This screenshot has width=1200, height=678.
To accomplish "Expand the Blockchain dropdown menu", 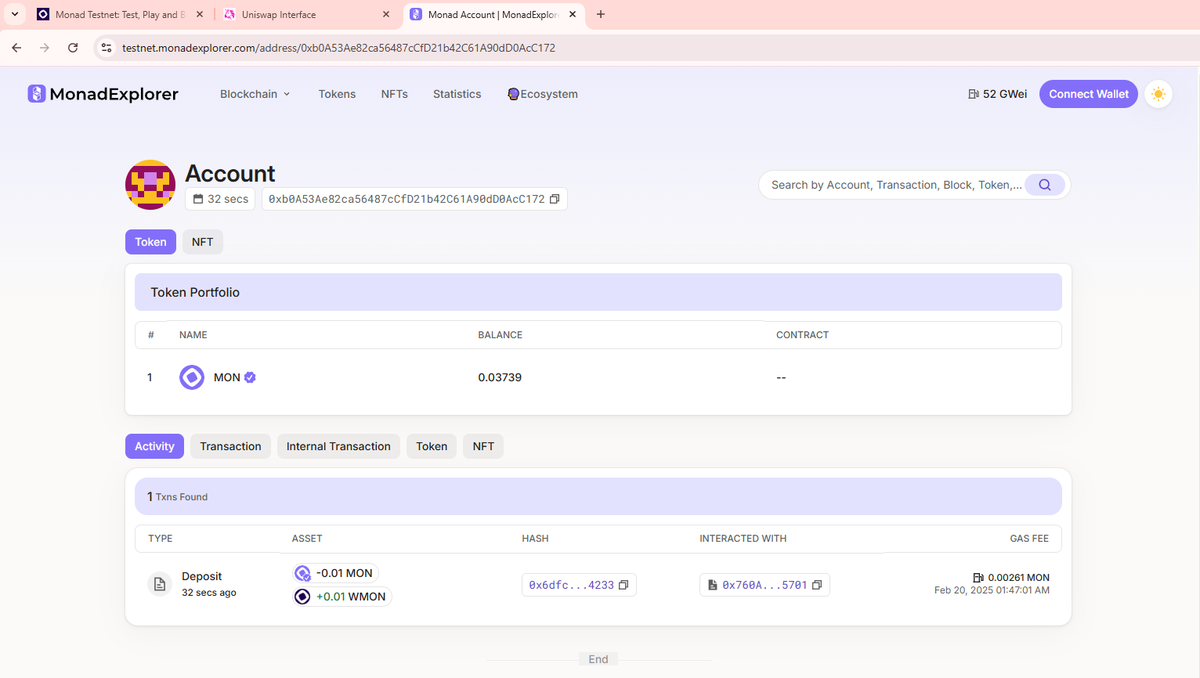I will pos(255,94).
